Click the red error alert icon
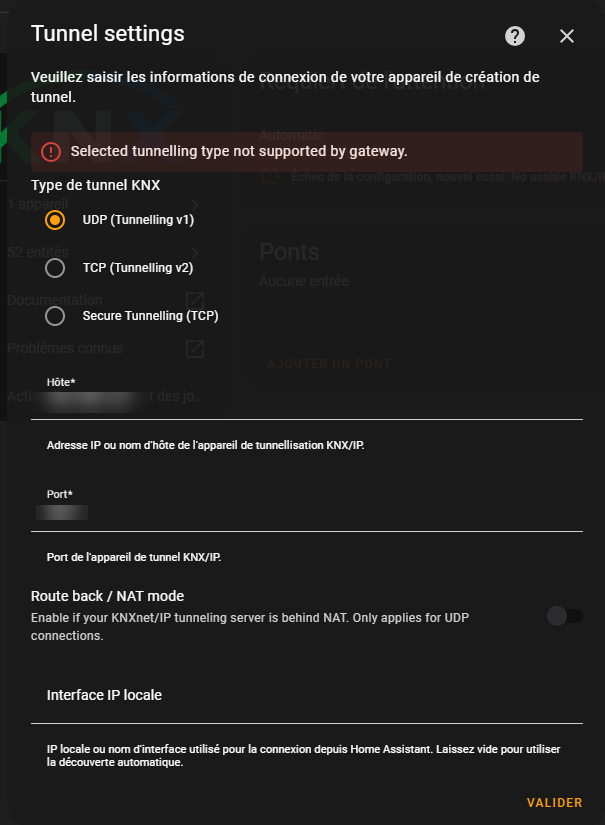This screenshot has width=605, height=825. [x=50, y=152]
